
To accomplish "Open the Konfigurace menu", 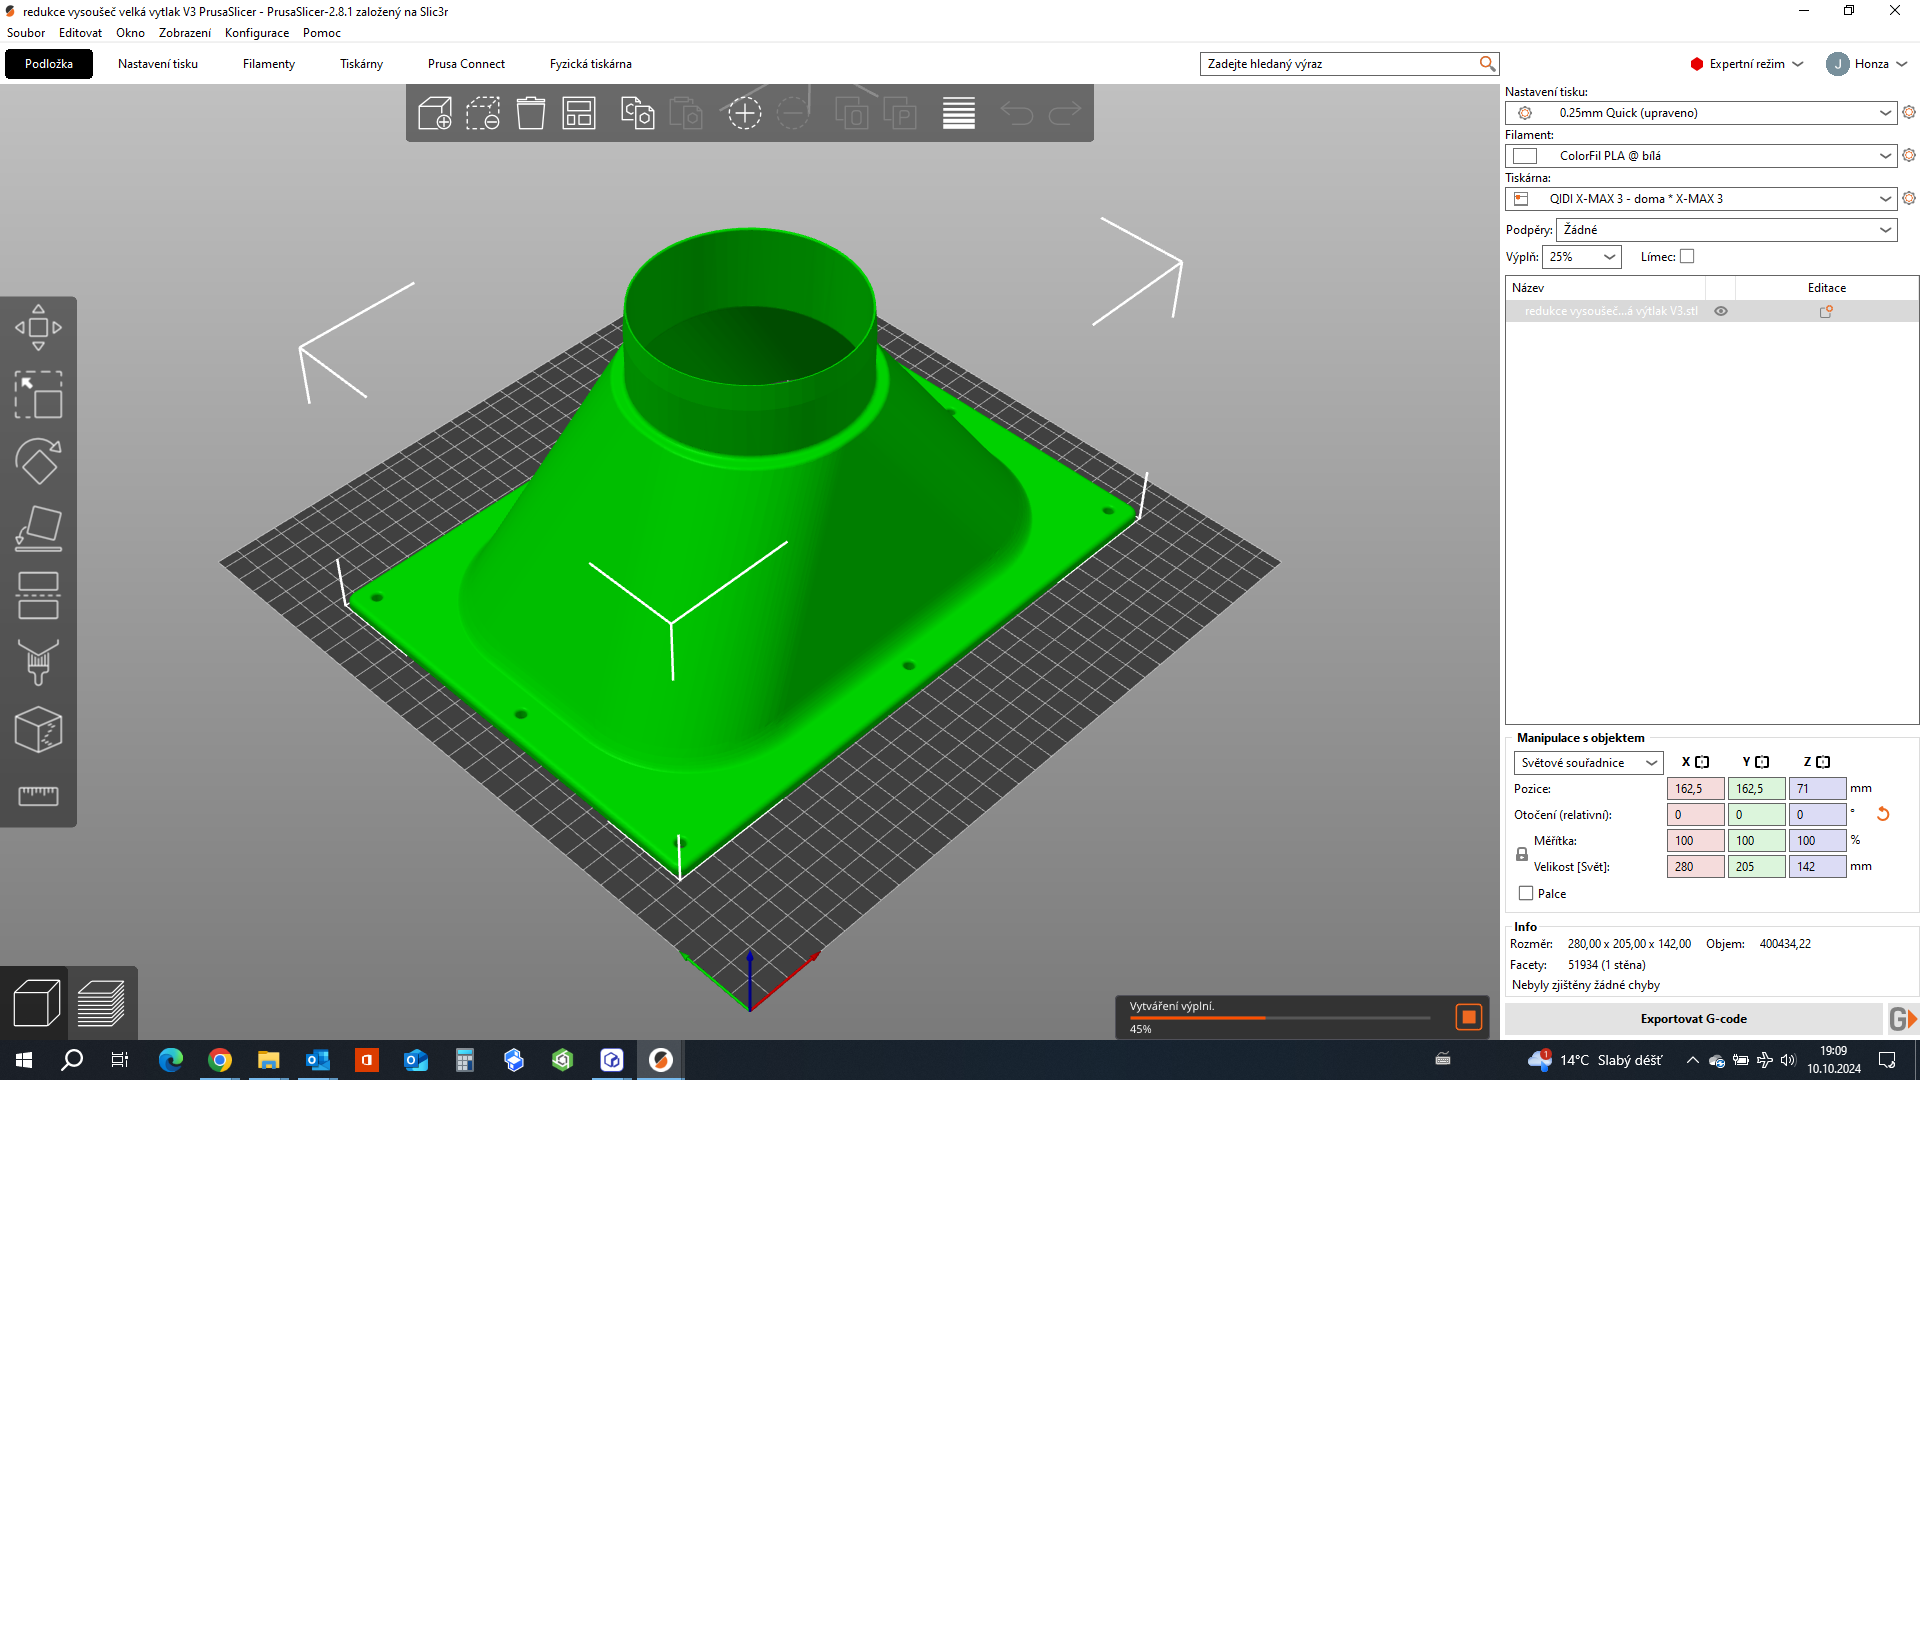I will point(257,33).
